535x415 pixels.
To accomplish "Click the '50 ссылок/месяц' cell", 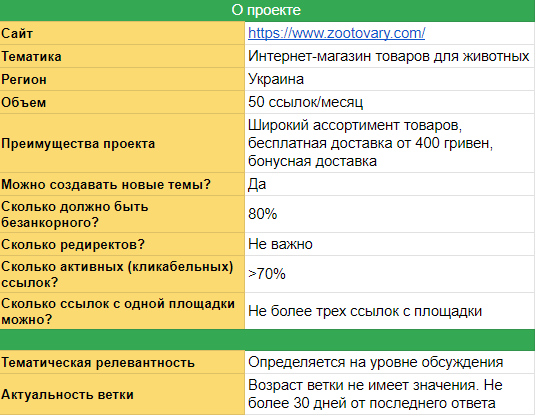I will point(390,102).
